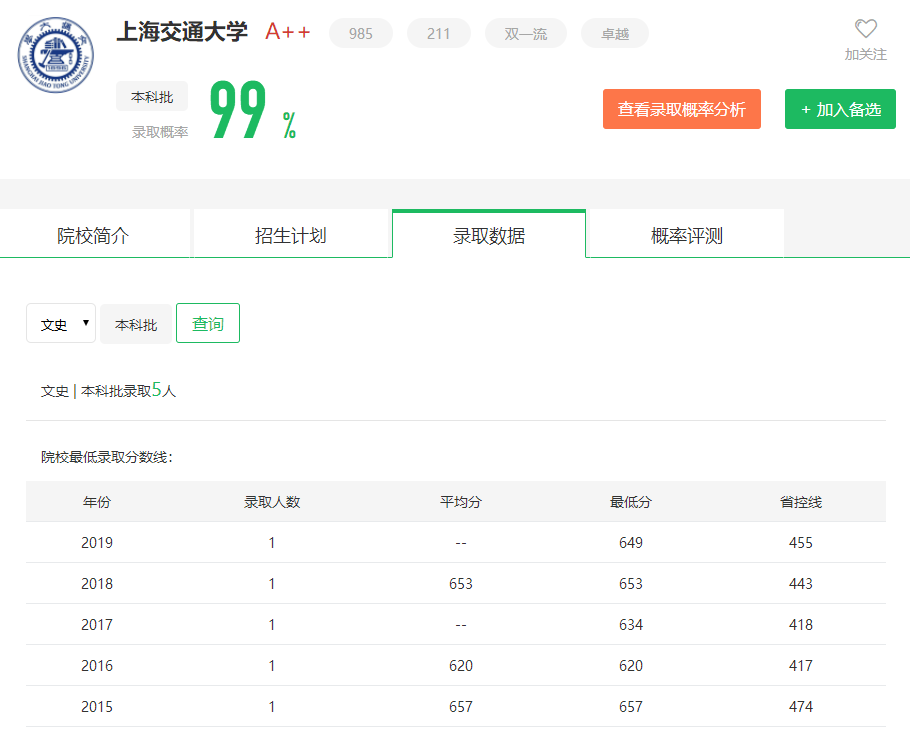
Task: Click the 省控线 column header
Action: tap(801, 501)
